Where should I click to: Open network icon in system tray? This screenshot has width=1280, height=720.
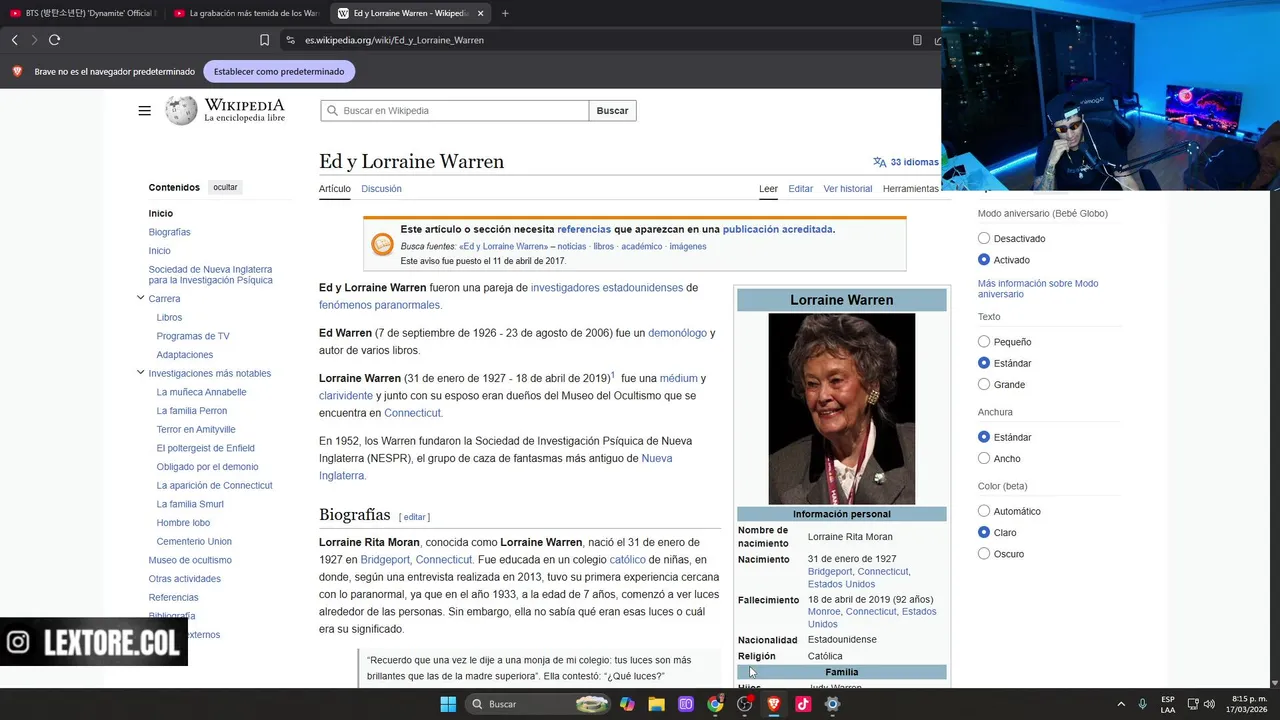point(1192,704)
